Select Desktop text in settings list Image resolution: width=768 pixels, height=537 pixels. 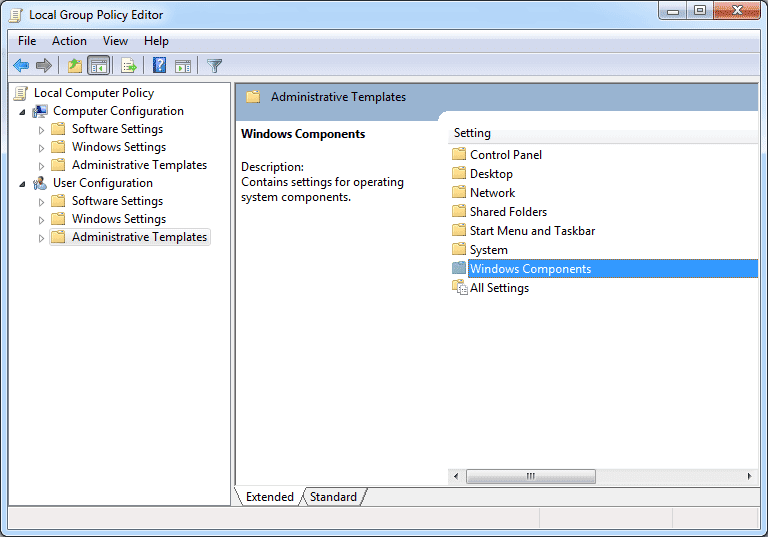tap(491, 174)
